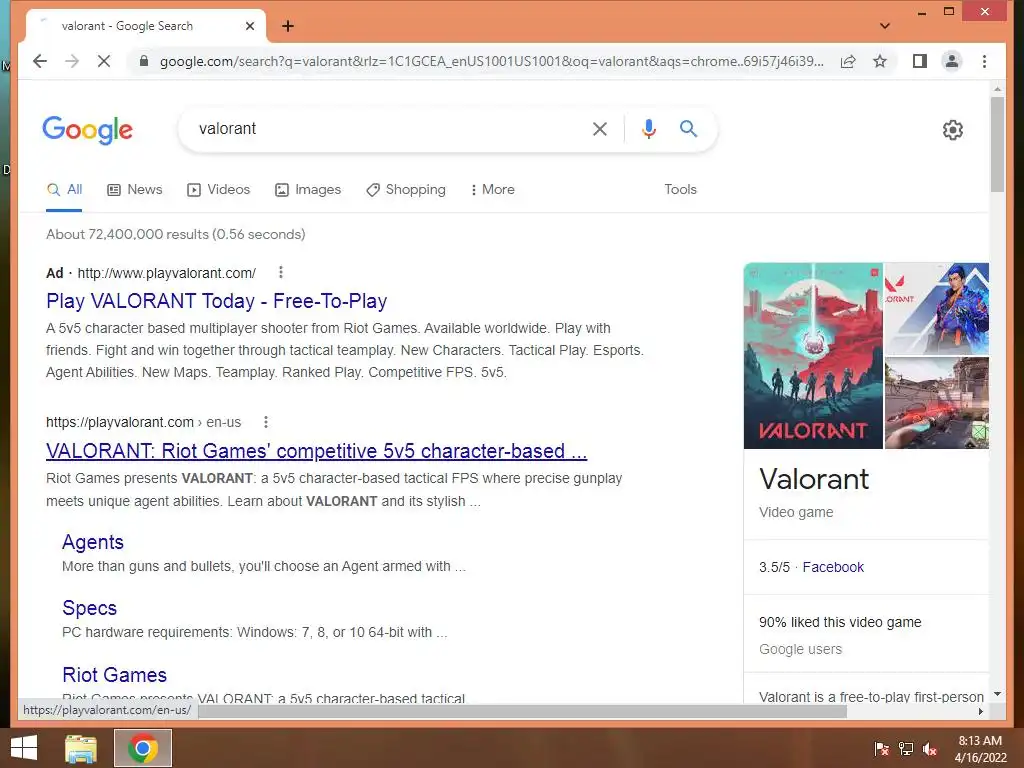1024x768 pixels.
Task: Click Chrome icon in taskbar
Action: point(143,748)
